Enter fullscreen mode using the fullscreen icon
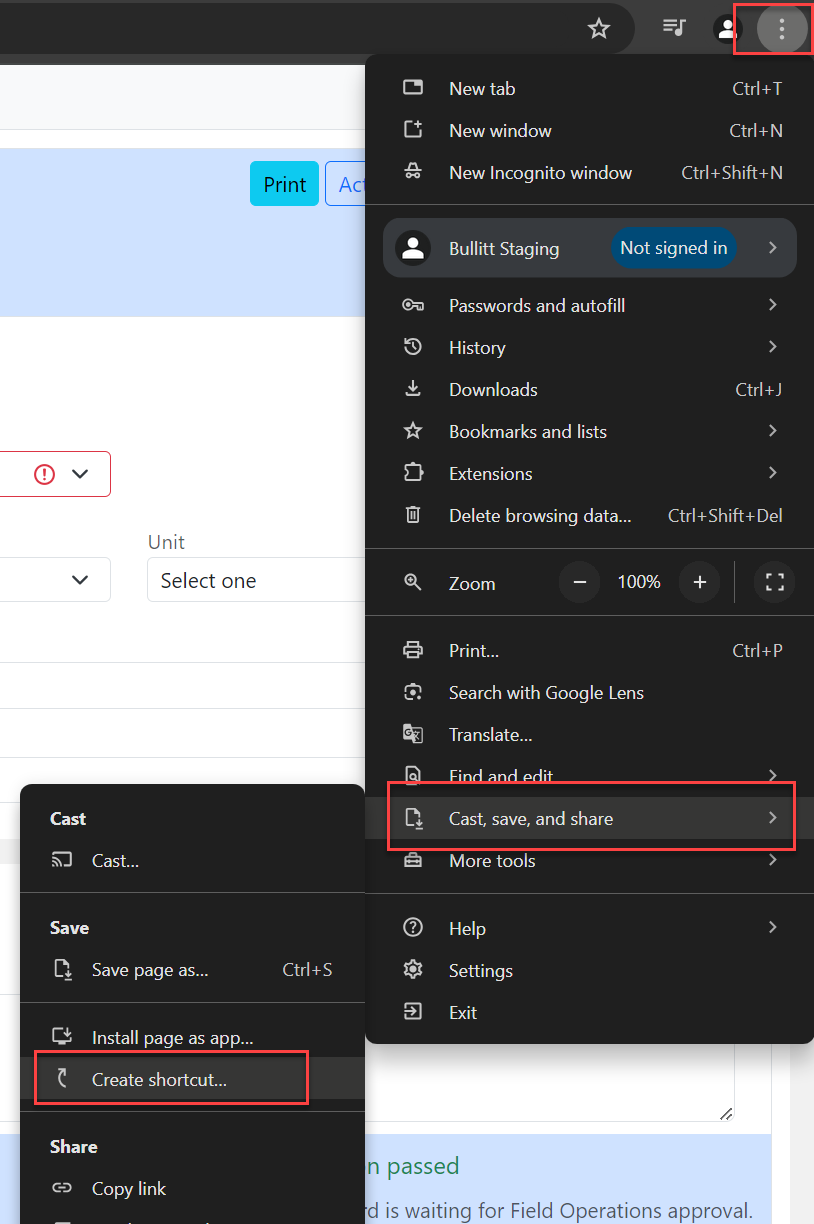814x1224 pixels. click(x=774, y=582)
